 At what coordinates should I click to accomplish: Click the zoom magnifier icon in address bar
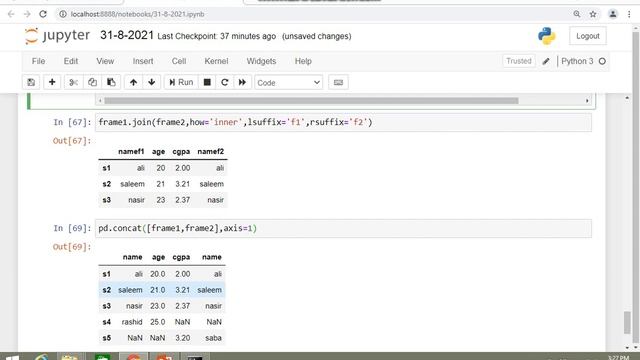pyautogui.click(x=577, y=14)
